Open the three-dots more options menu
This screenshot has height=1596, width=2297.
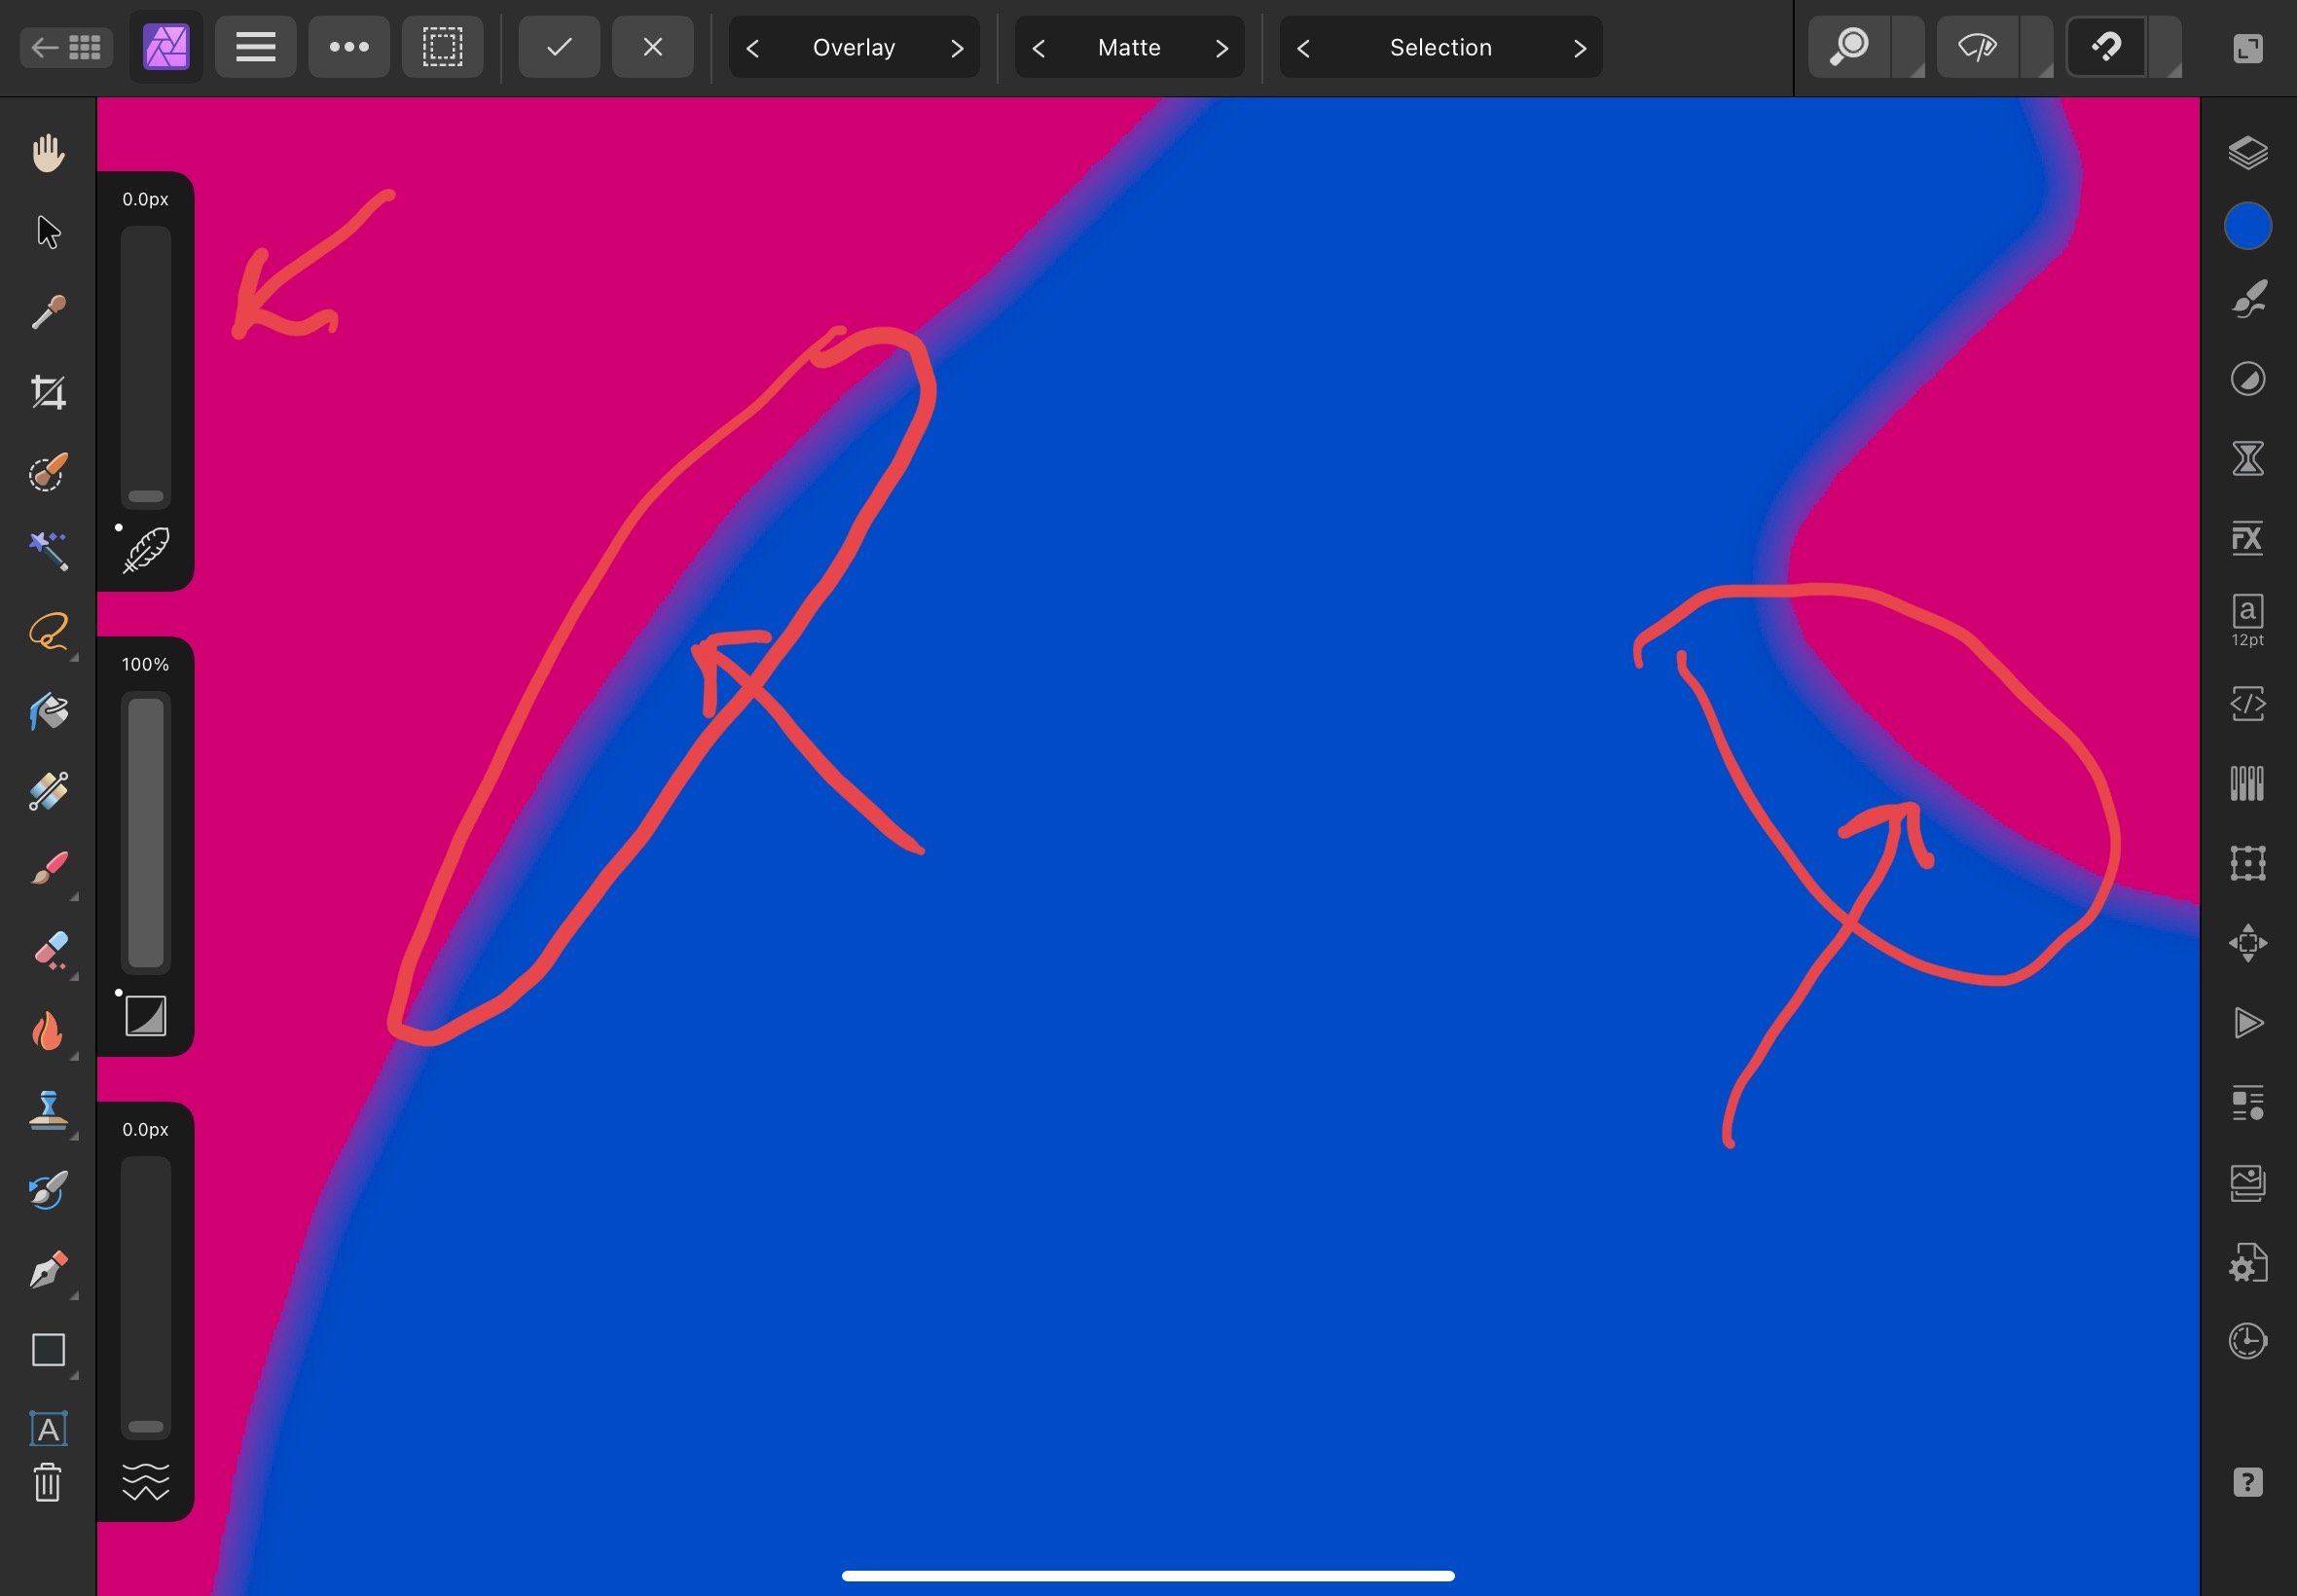349,47
